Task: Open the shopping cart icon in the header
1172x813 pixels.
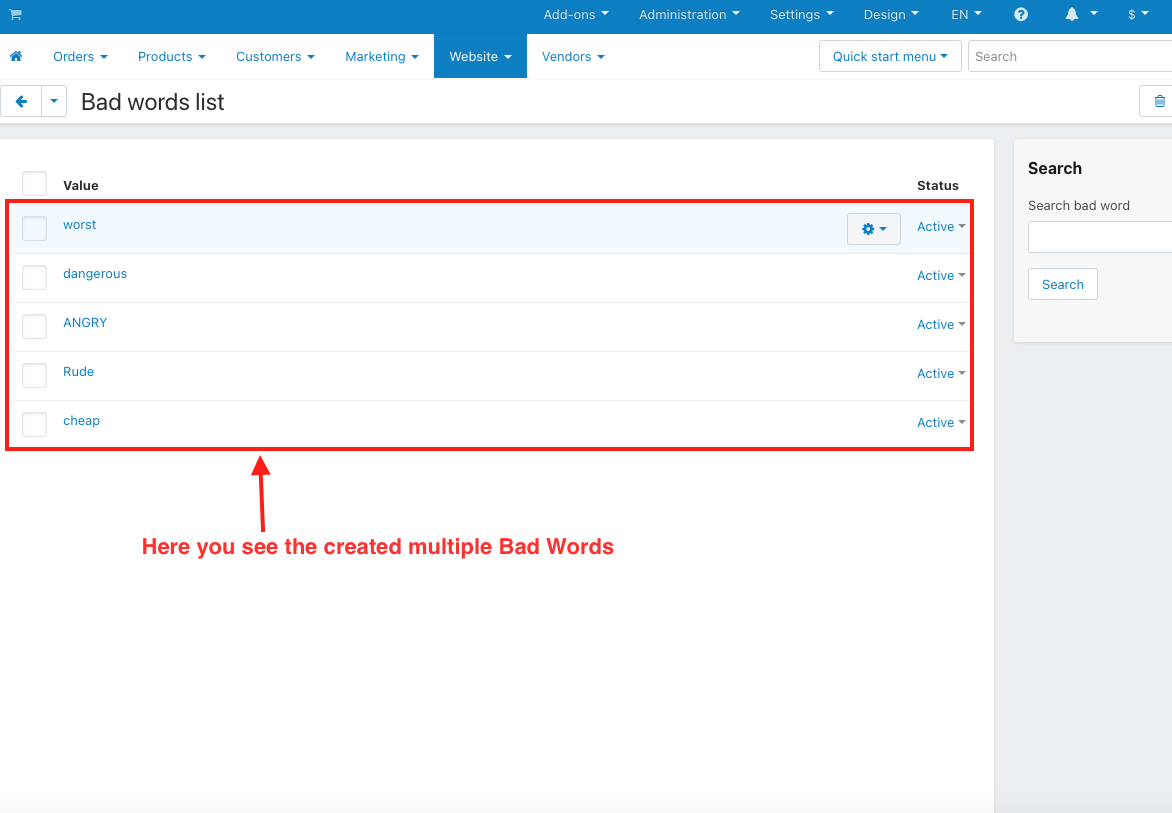Action: coord(15,15)
